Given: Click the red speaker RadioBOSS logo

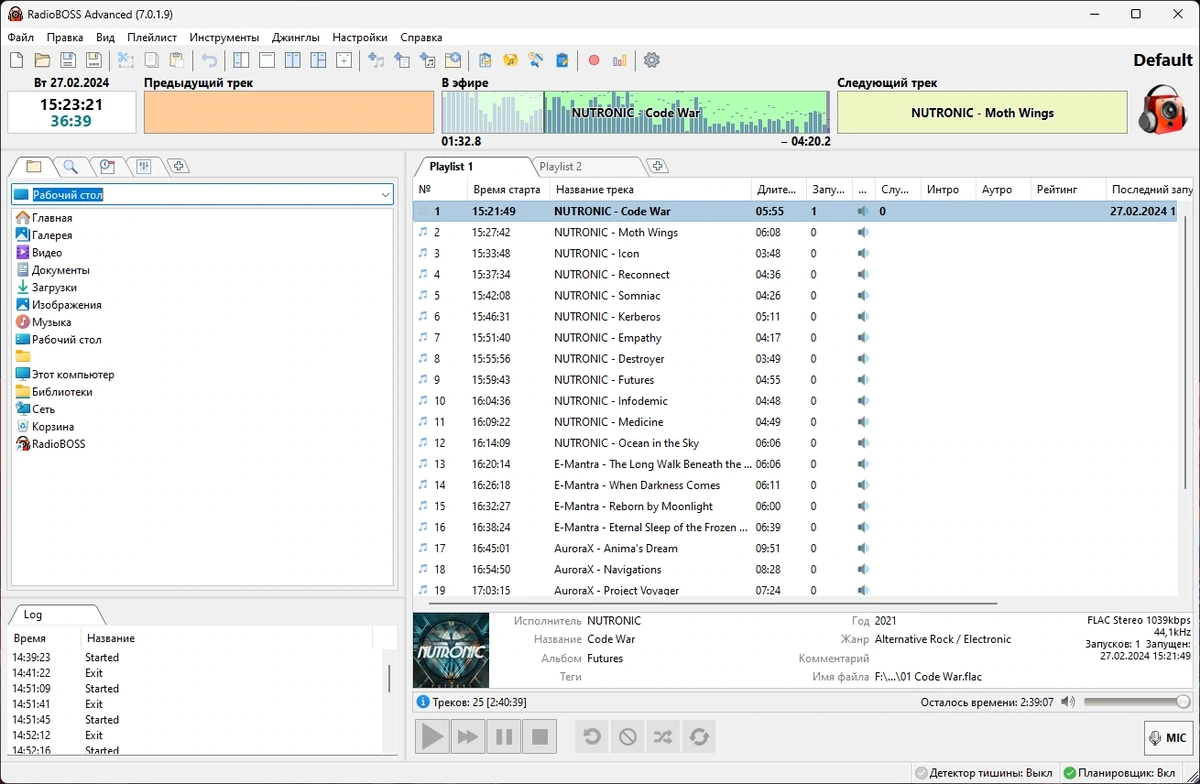Looking at the screenshot, I should point(1163,110).
